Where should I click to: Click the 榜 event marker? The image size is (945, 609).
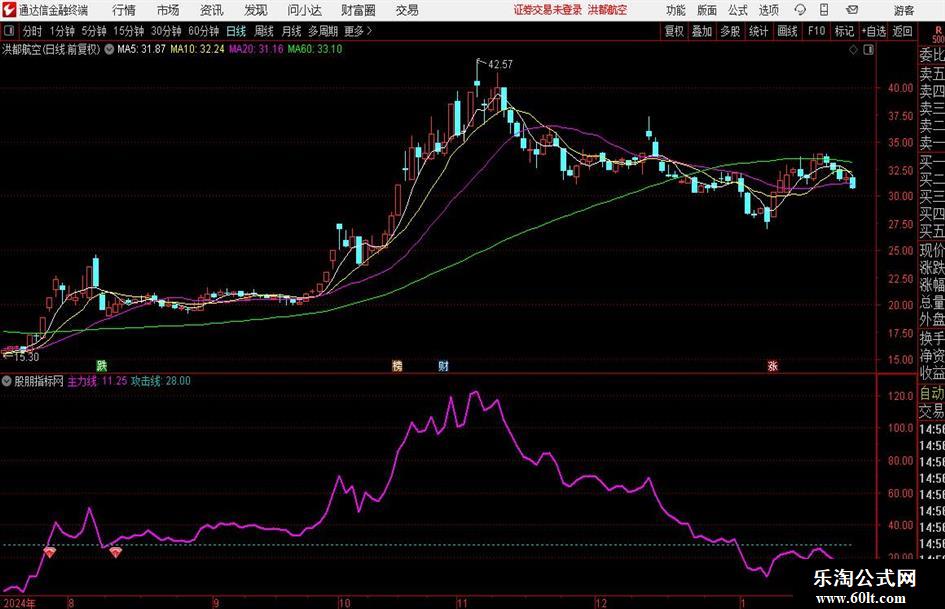click(397, 365)
